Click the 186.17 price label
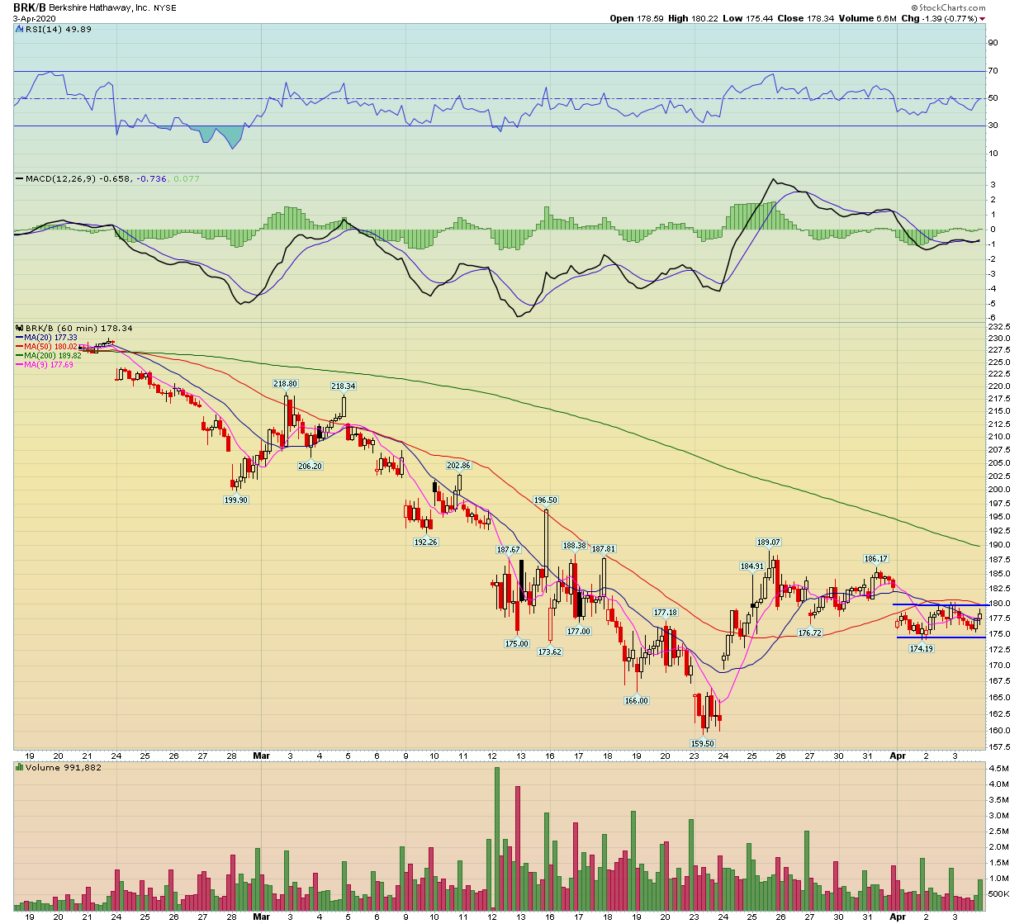Viewport: 1024px width, 924px height. pos(876,559)
